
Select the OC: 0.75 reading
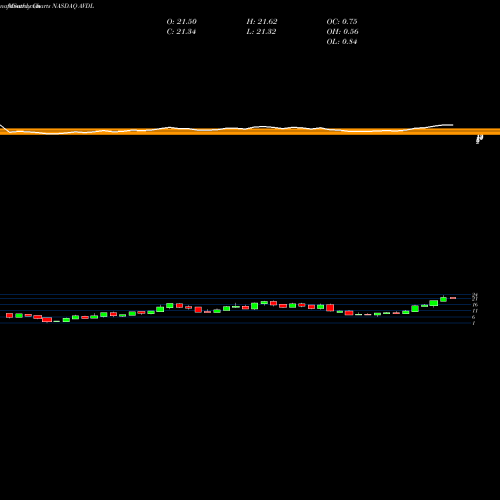(x=342, y=21)
